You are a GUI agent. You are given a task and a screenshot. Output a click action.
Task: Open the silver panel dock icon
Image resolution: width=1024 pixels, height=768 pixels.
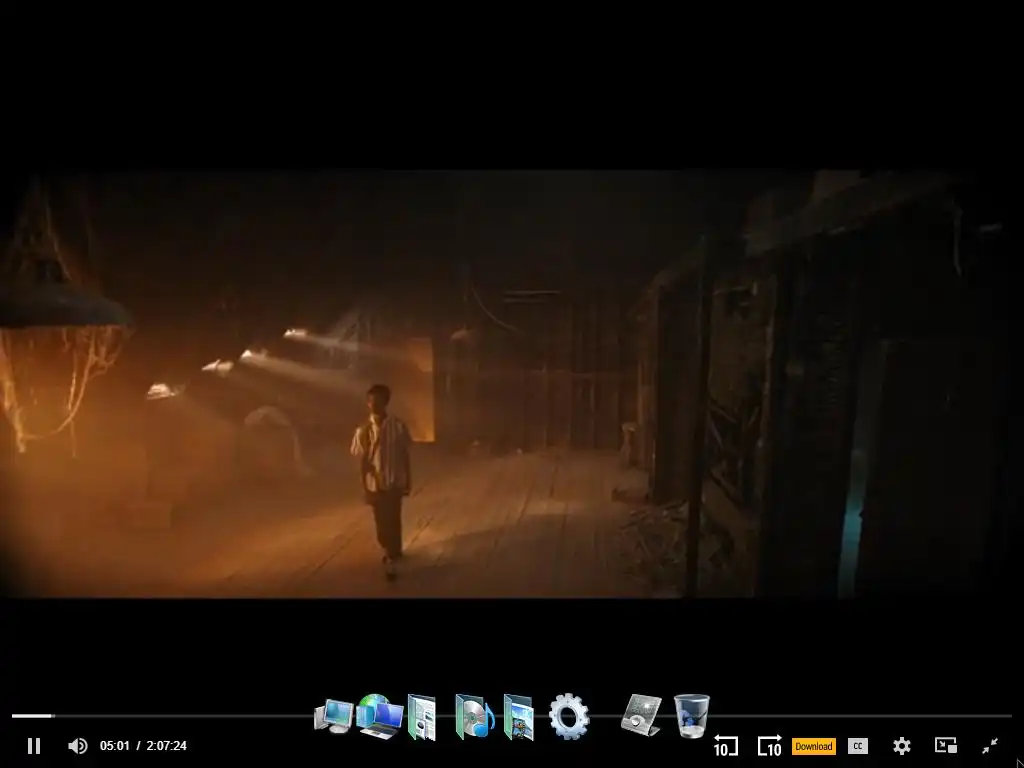[641, 714]
